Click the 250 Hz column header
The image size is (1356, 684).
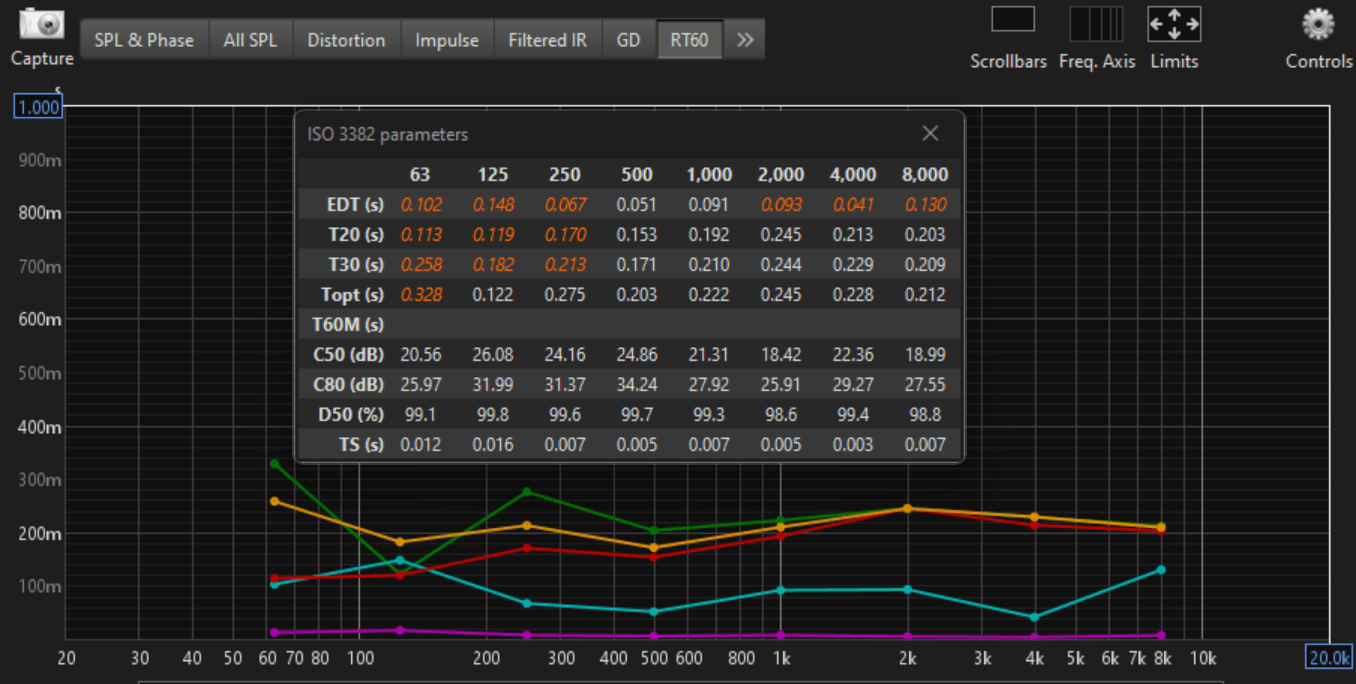tap(565, 174)
